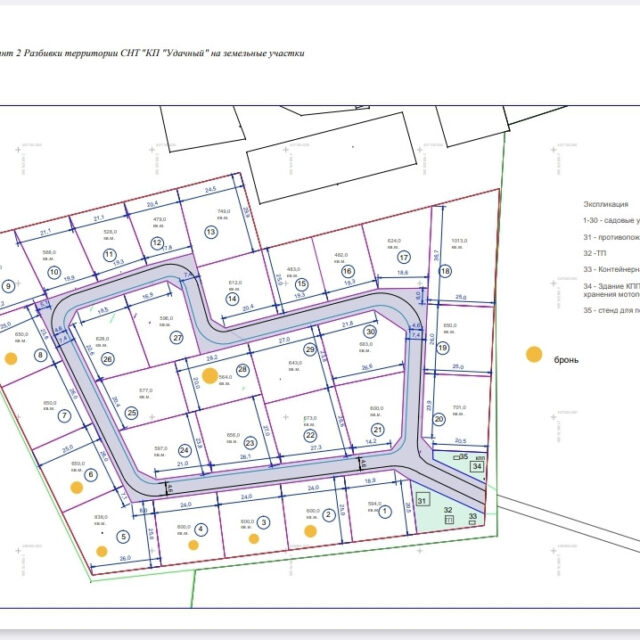
Task: Click orange reservation dot on plot 8
Action: coord(11,358)
